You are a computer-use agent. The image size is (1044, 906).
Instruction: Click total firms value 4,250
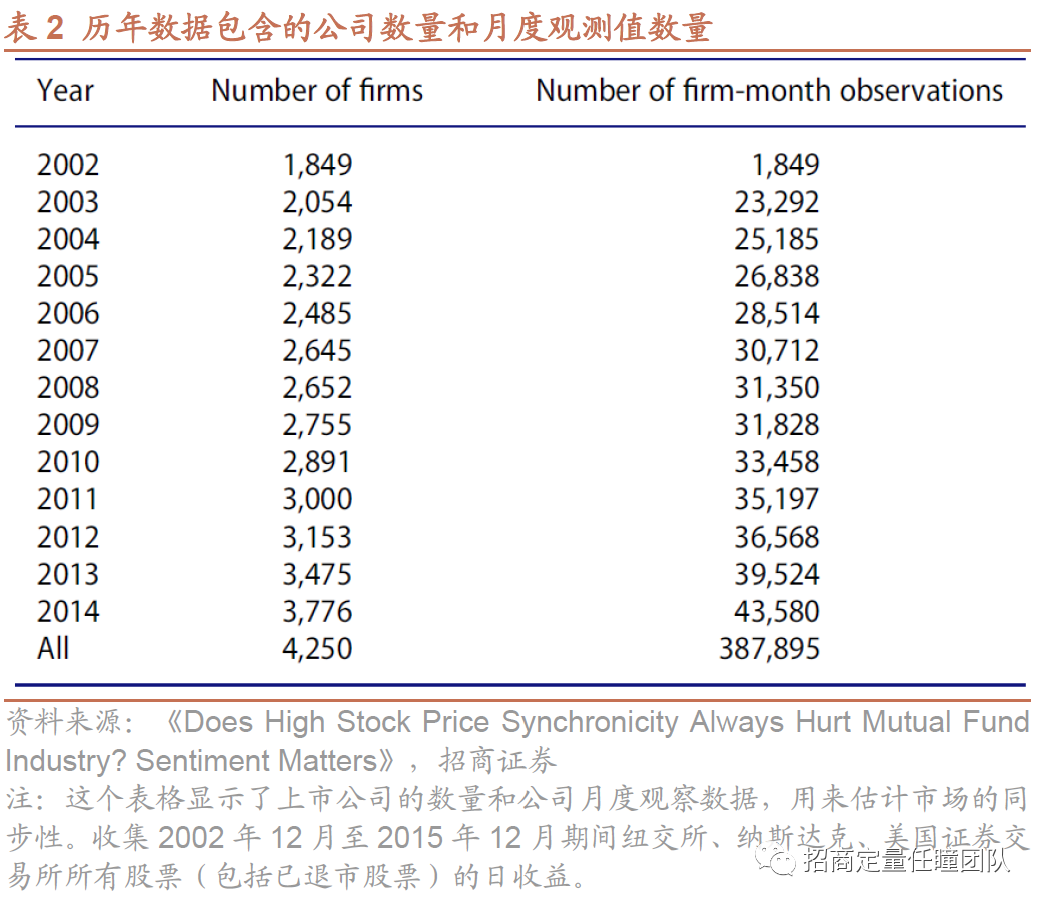click(317, 648)
